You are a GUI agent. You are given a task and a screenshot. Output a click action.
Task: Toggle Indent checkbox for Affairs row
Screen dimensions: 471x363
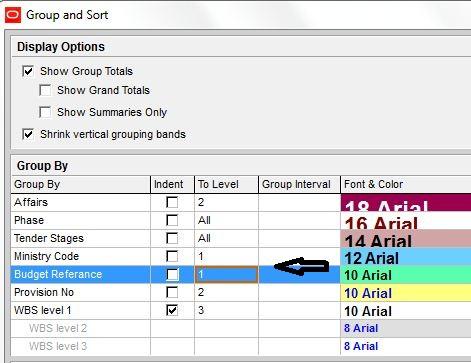pos(172,202)
